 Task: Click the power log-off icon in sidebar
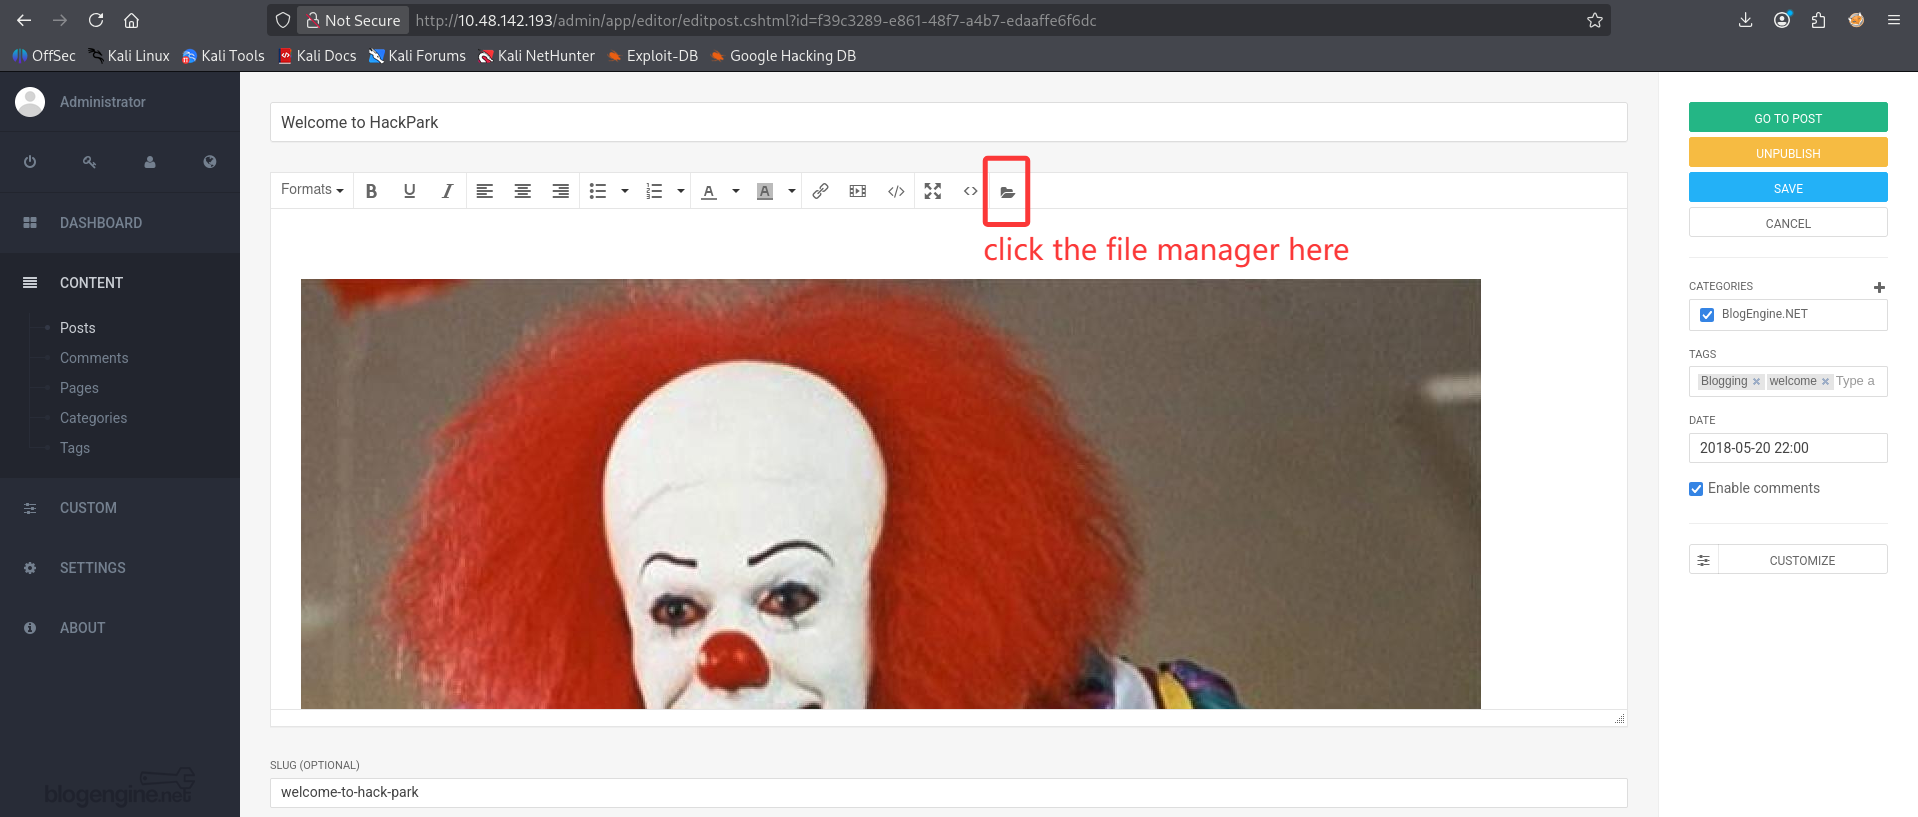[x=30, y=162]
